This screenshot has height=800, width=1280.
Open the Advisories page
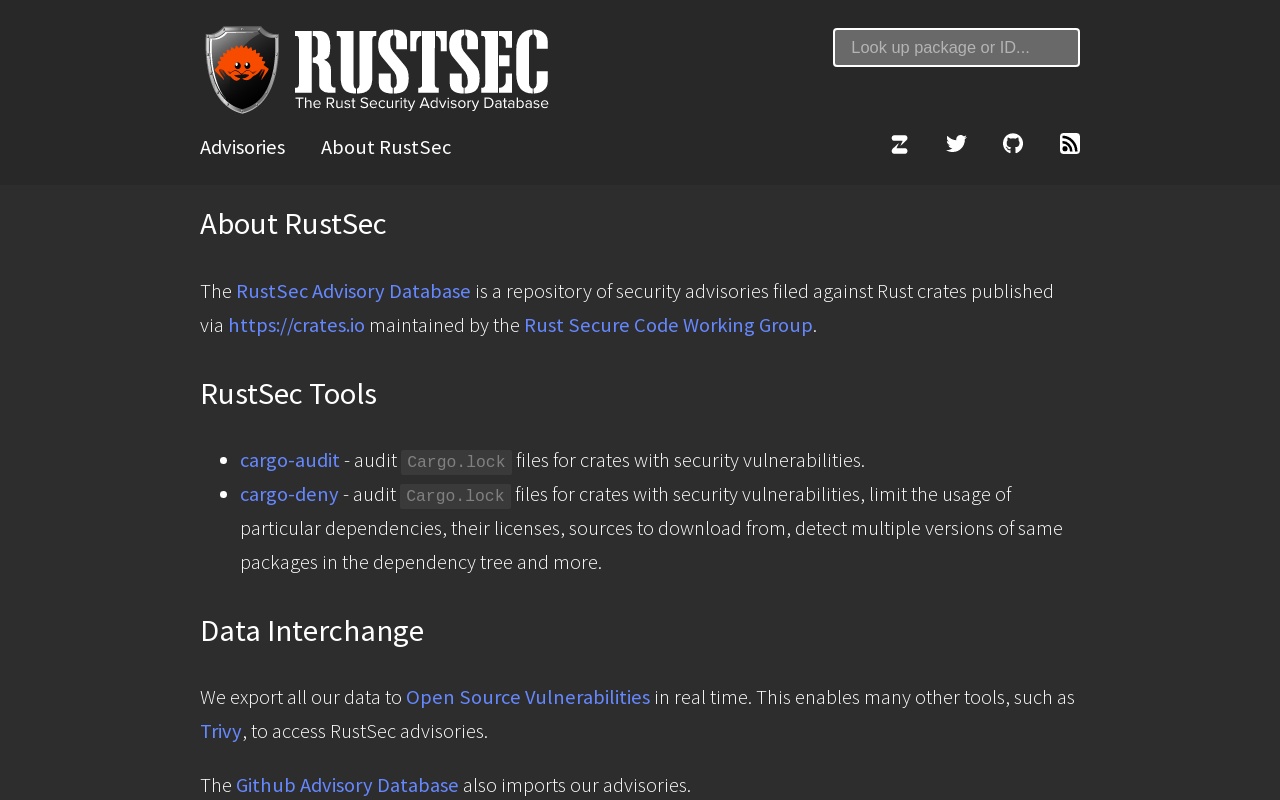(x=242, y=147)
